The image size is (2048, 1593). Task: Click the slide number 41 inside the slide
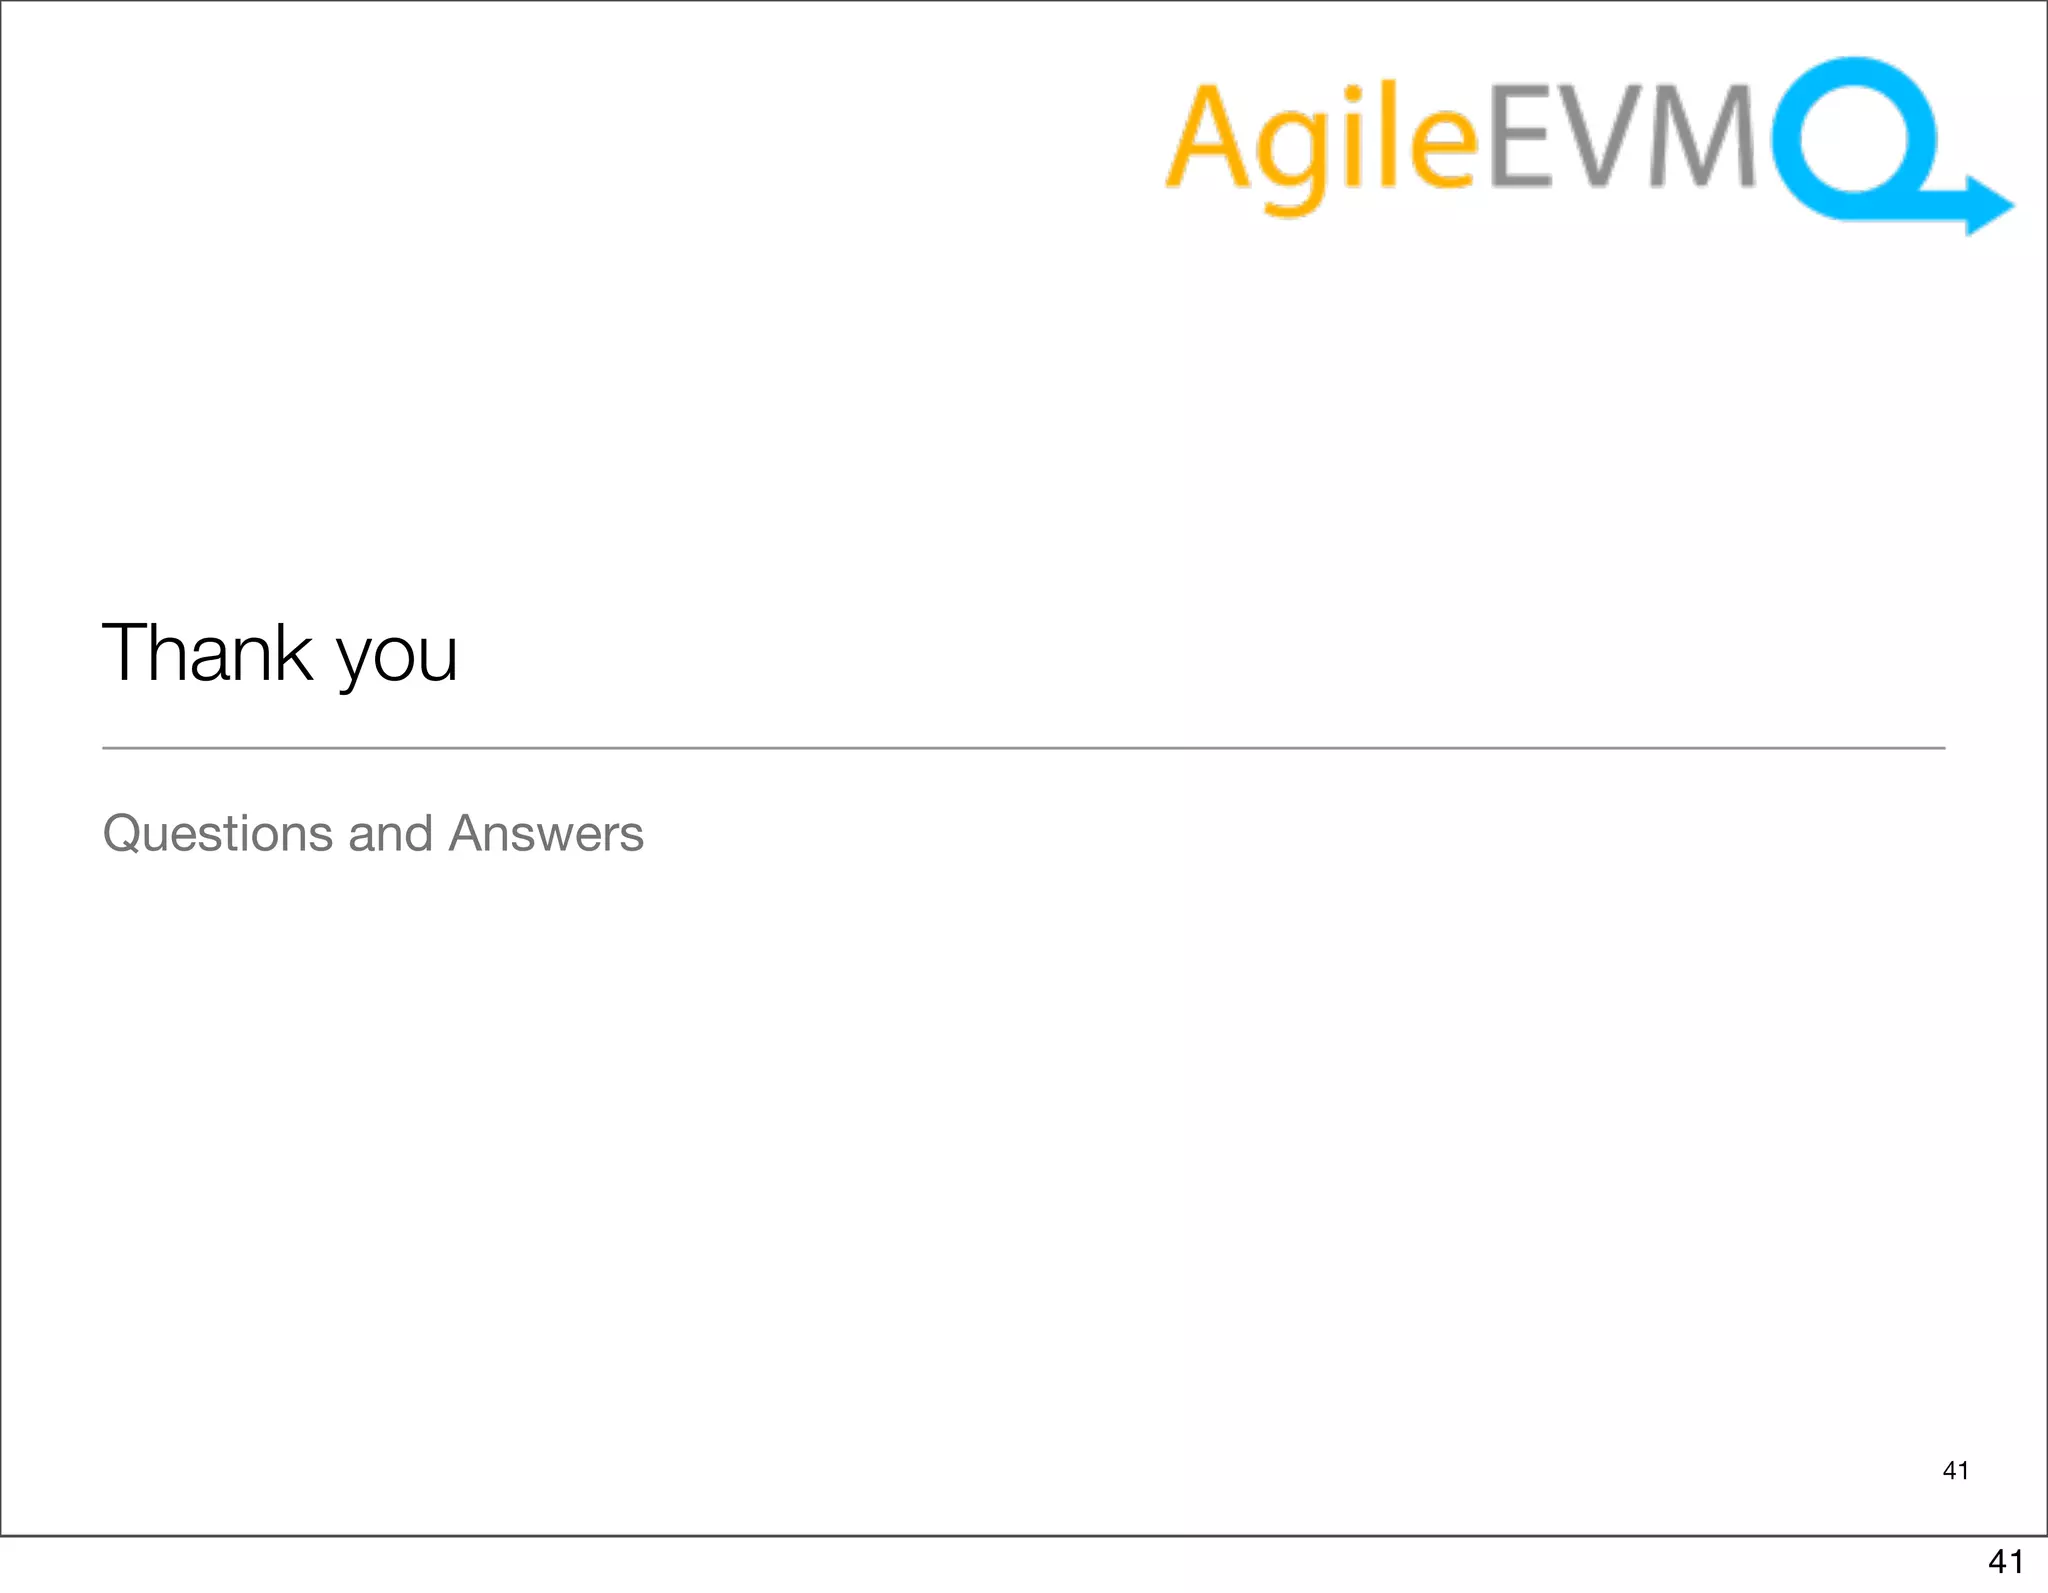[1955, 1470]
